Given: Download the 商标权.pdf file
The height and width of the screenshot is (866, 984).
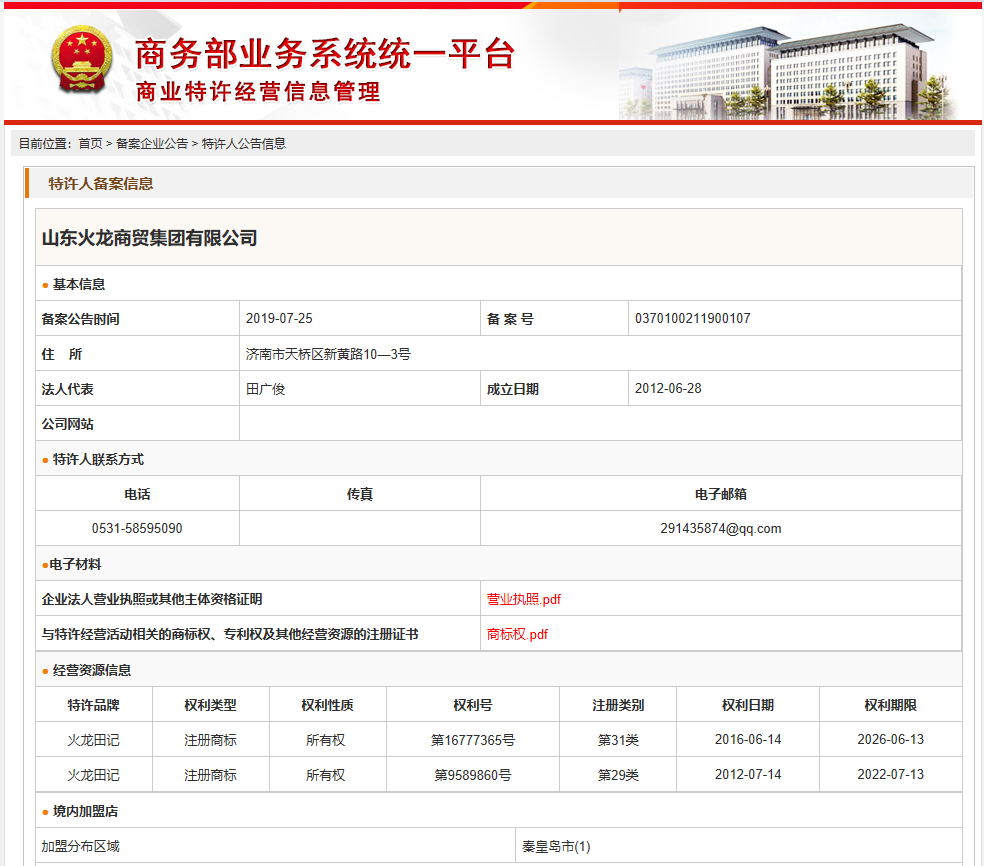Looking at the screenshot, I should tap(517, 634).
